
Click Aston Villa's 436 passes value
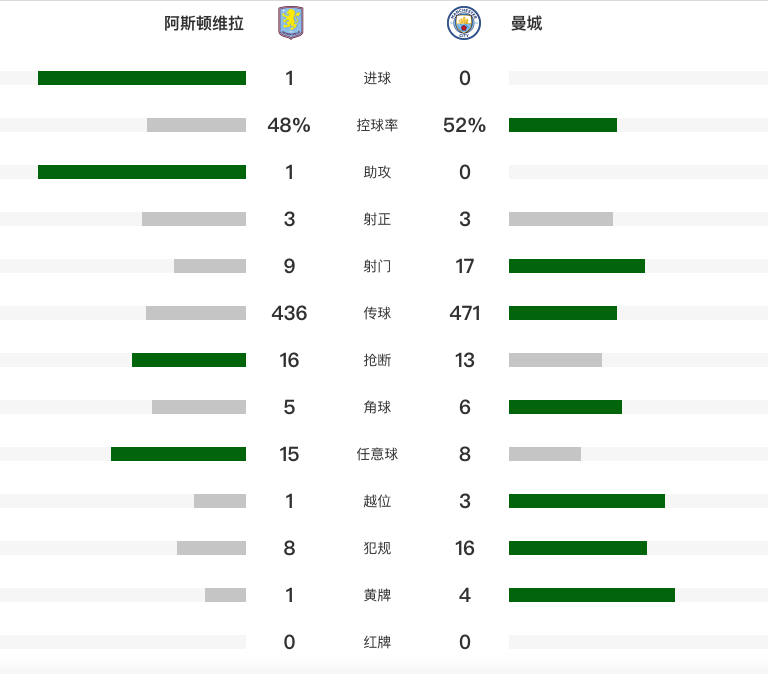[289, 313]
